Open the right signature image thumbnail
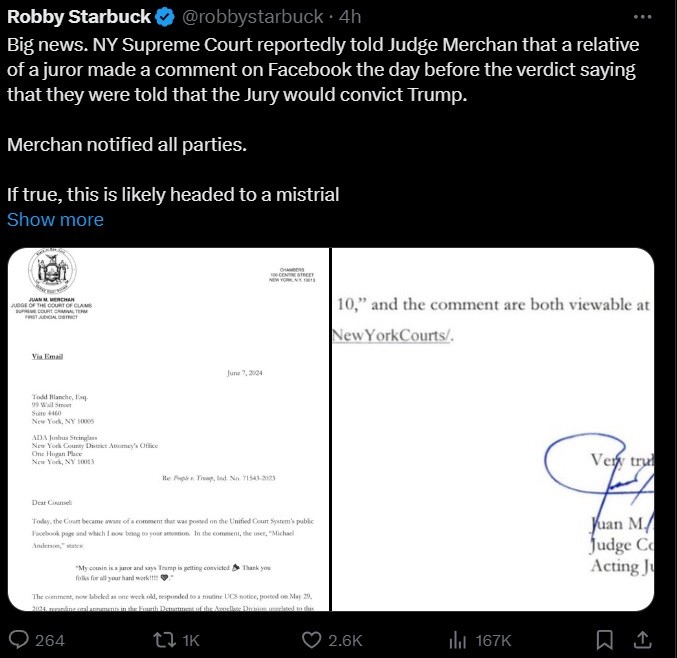677x658 pixels. pos(492,430)
